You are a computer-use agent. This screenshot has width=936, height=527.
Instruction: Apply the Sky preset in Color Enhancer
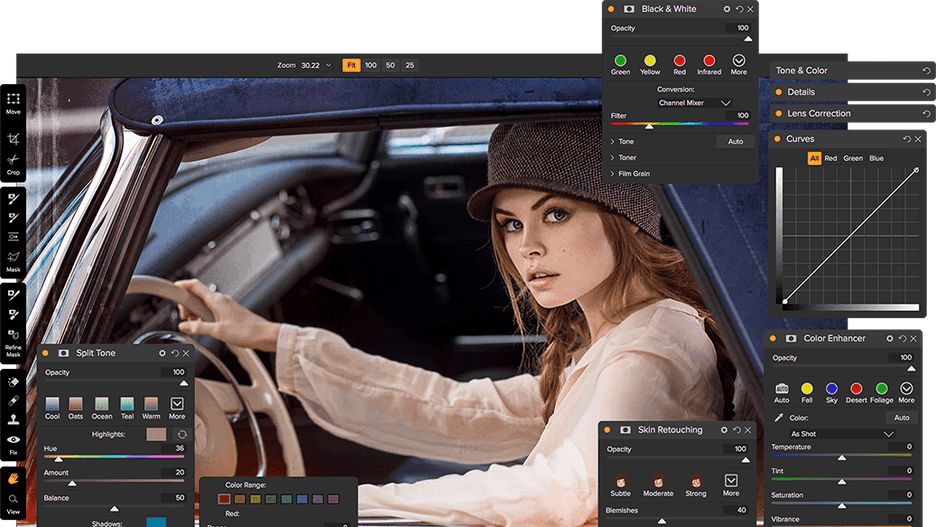pyautogui.click(x=832, y=389)
